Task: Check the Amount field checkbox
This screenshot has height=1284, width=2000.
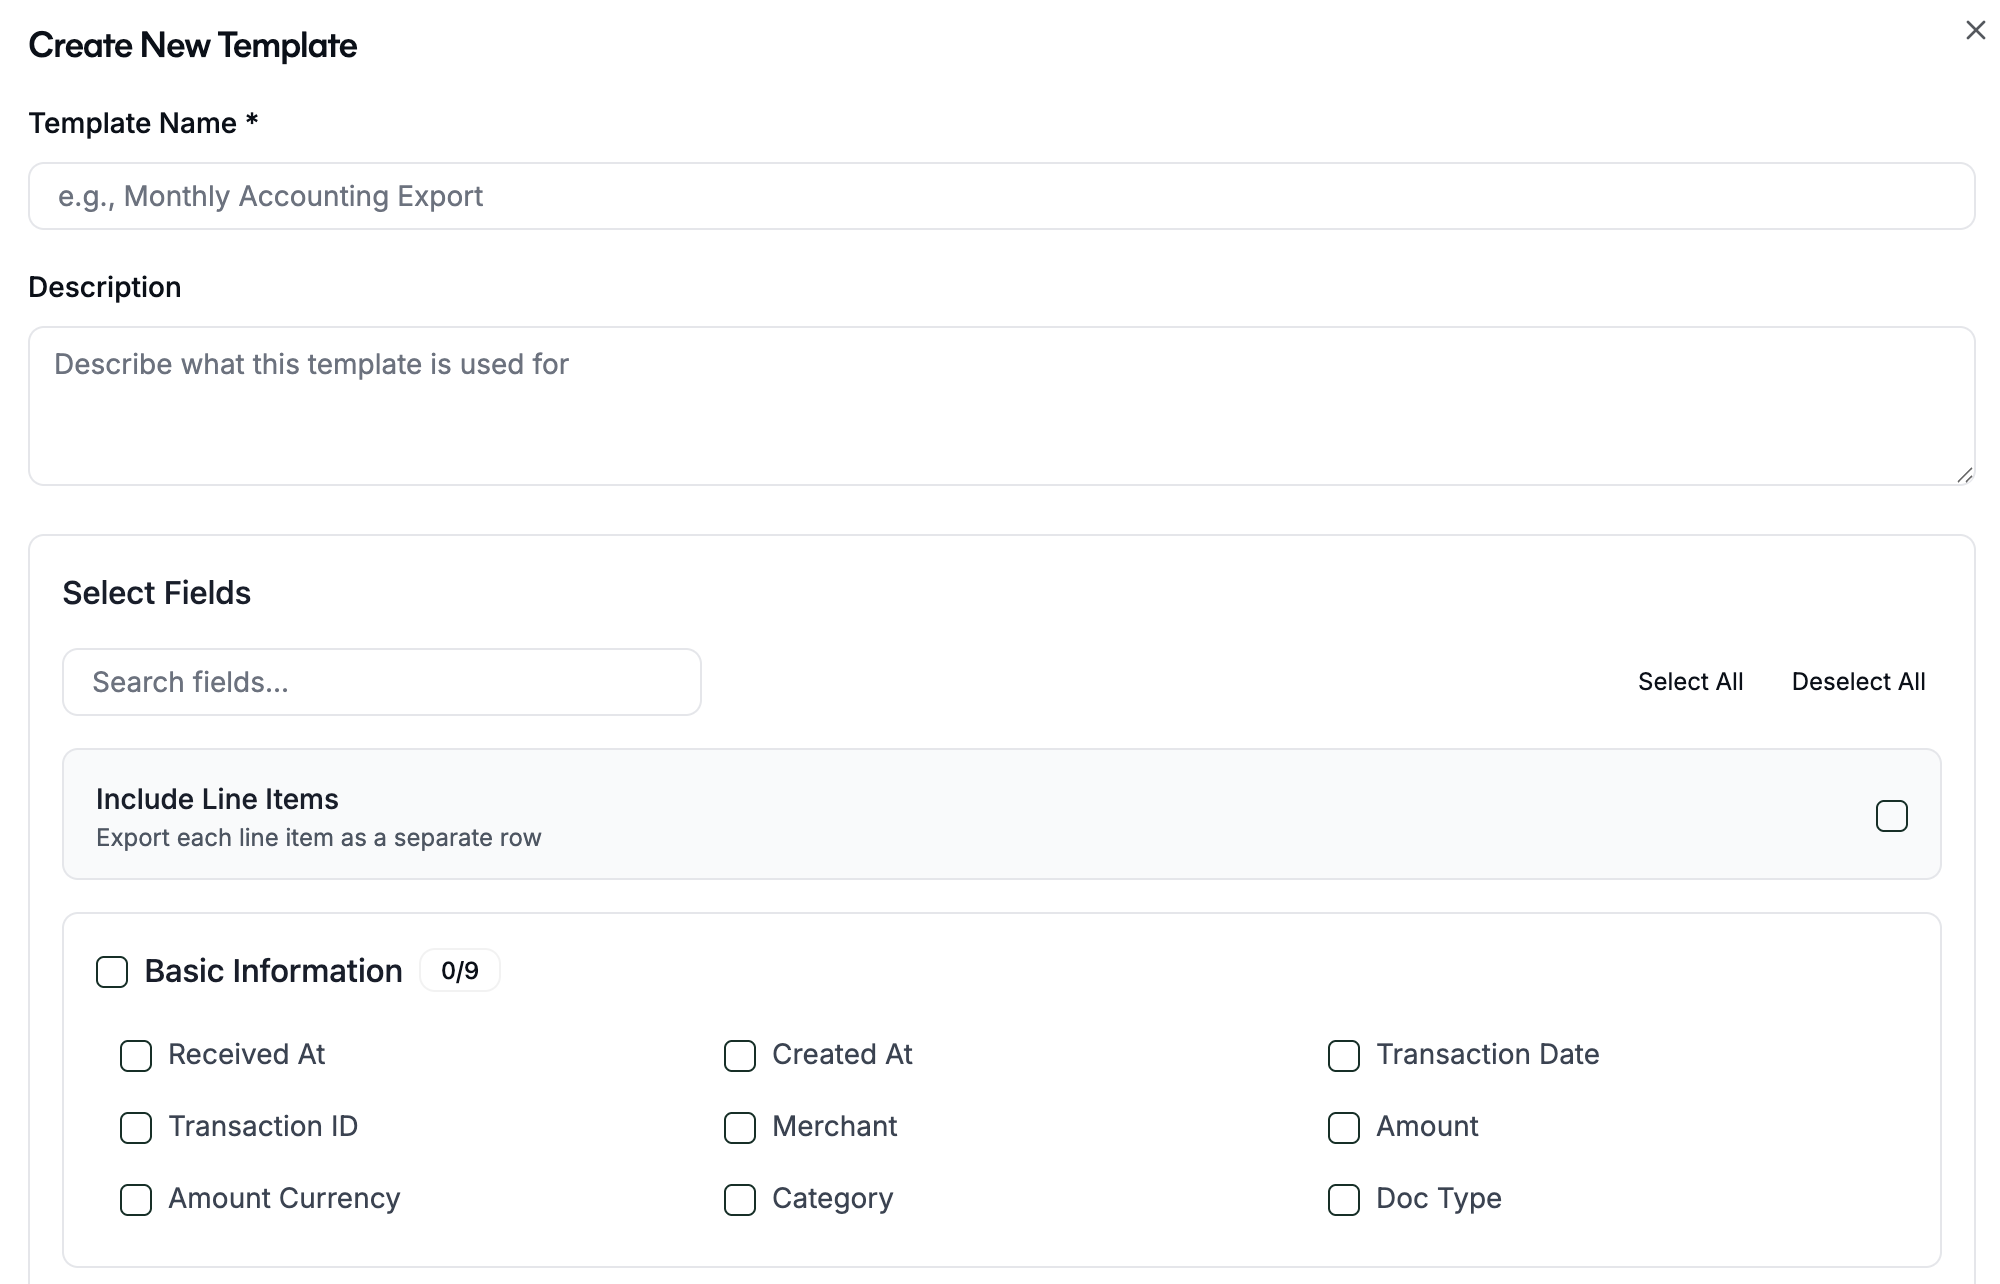Action: [x=1344, y=1128]
